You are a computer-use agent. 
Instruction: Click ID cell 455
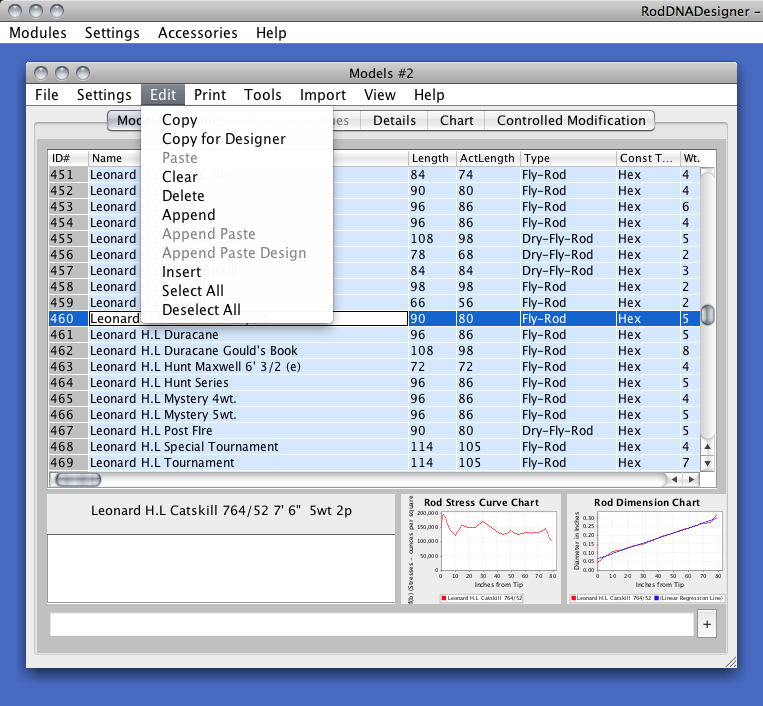click(68, 239)
